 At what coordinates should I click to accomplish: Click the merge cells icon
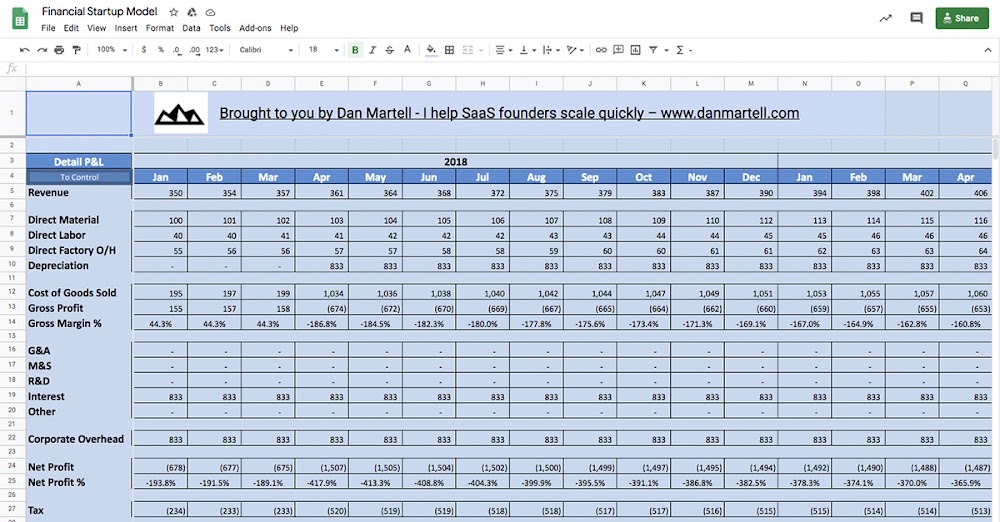tap(467, 50)
